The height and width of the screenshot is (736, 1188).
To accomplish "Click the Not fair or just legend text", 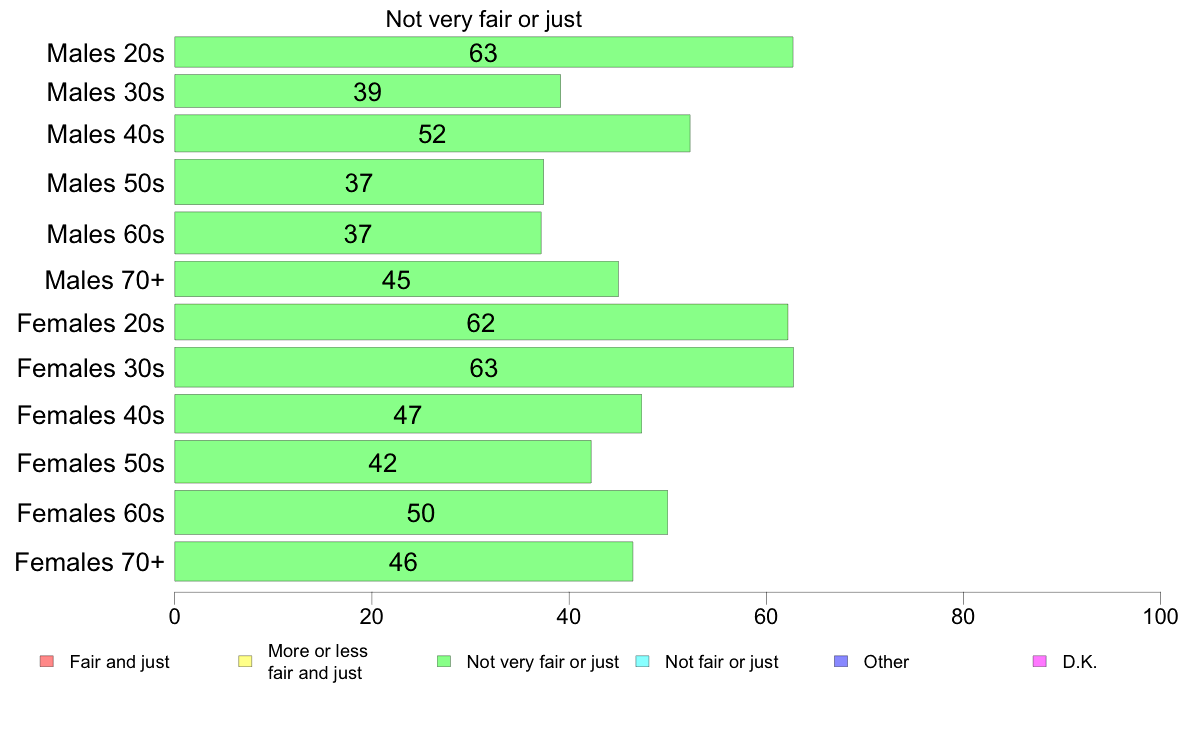I will (721, 662).
